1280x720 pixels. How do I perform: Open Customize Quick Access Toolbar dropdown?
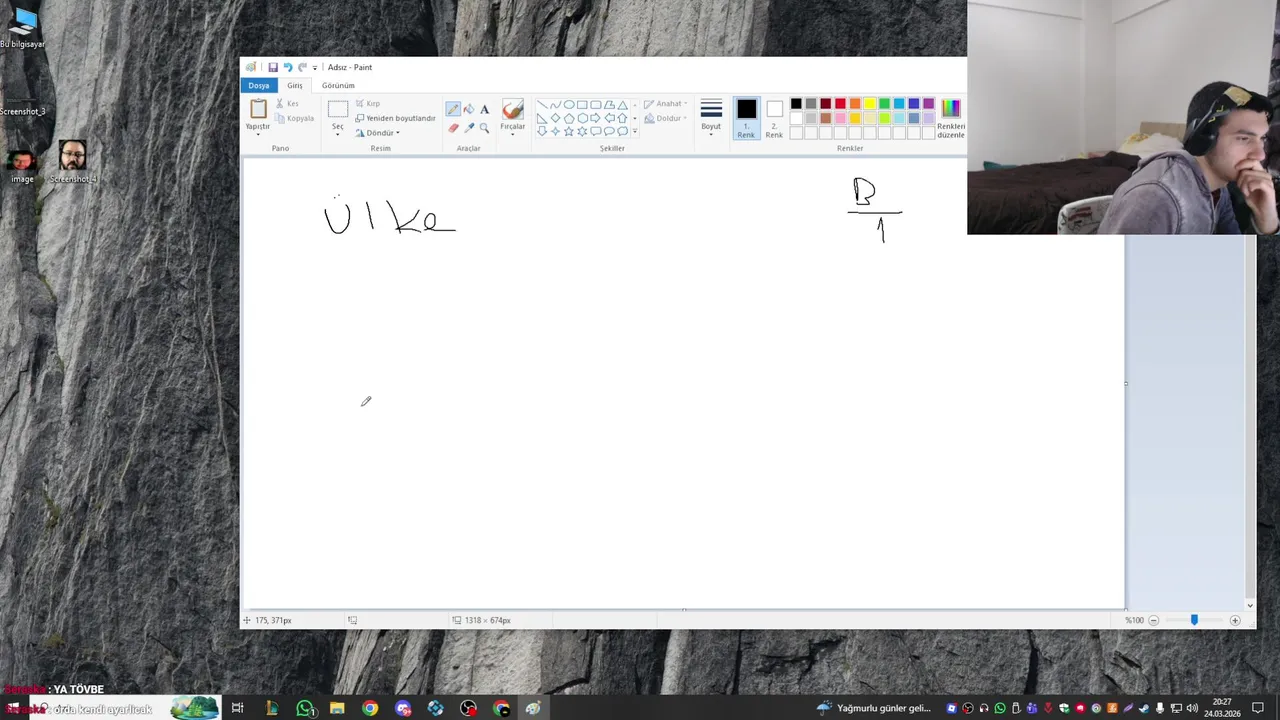pyautogui.click(x=315, y=68)
